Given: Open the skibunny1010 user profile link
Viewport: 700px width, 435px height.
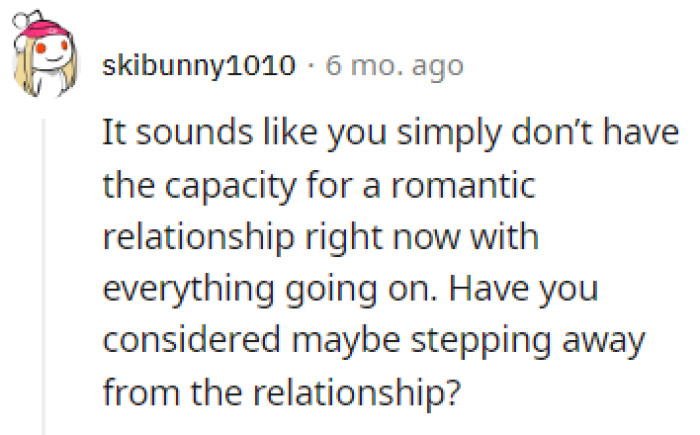Looking at the screenshot, I should tap(199, 66).
